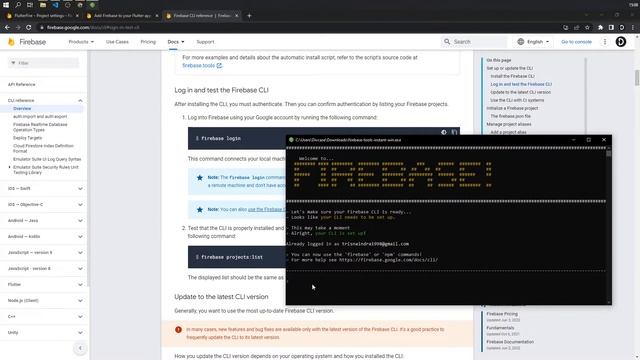Open Deploy Targets in the sidebar
The height and width of the screenshot is (360, 640).
click(x=27, y=138)
